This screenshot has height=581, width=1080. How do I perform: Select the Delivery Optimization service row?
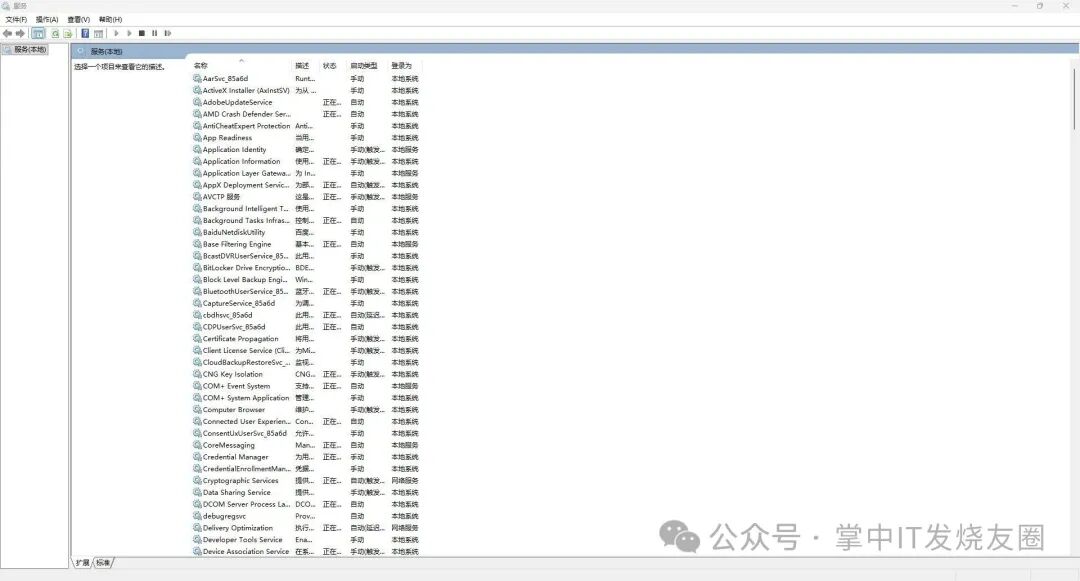coord(238,528)
